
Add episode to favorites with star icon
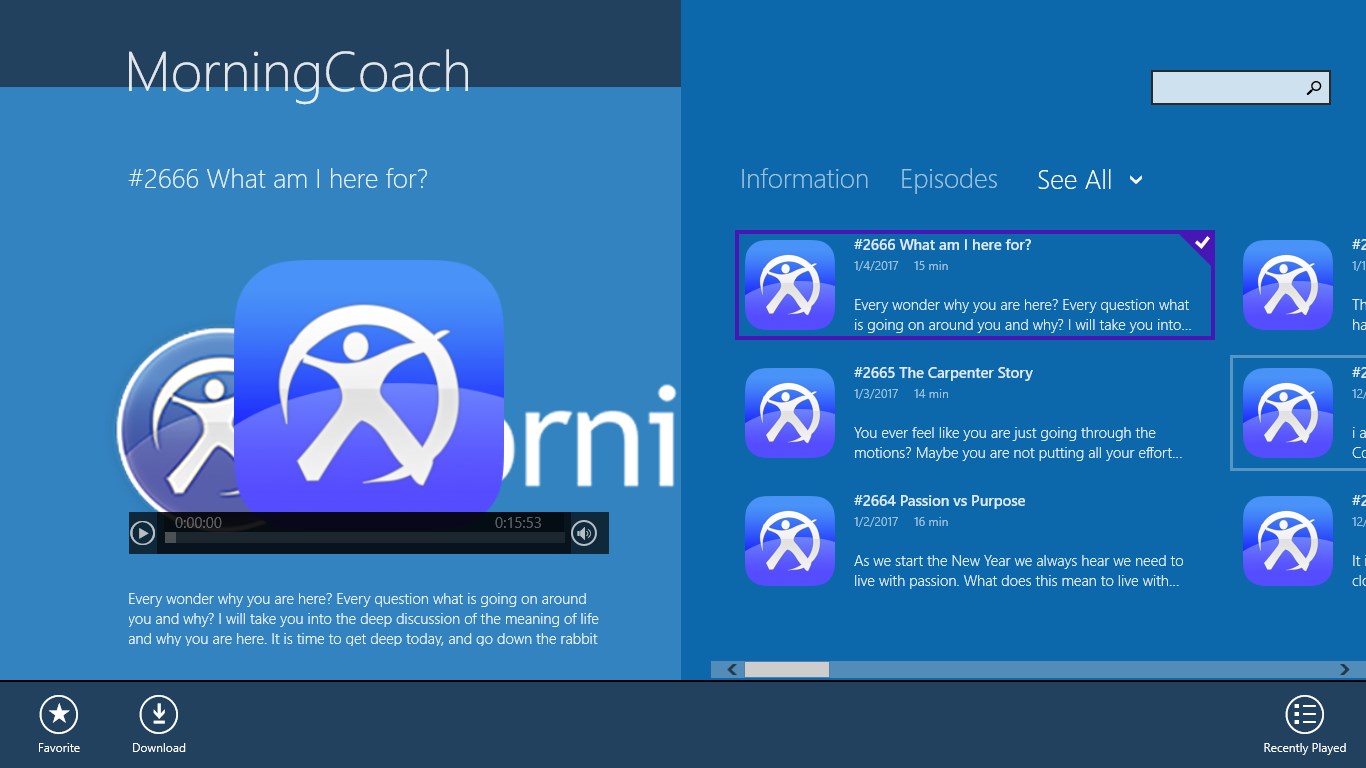click(x=59, y=715)
